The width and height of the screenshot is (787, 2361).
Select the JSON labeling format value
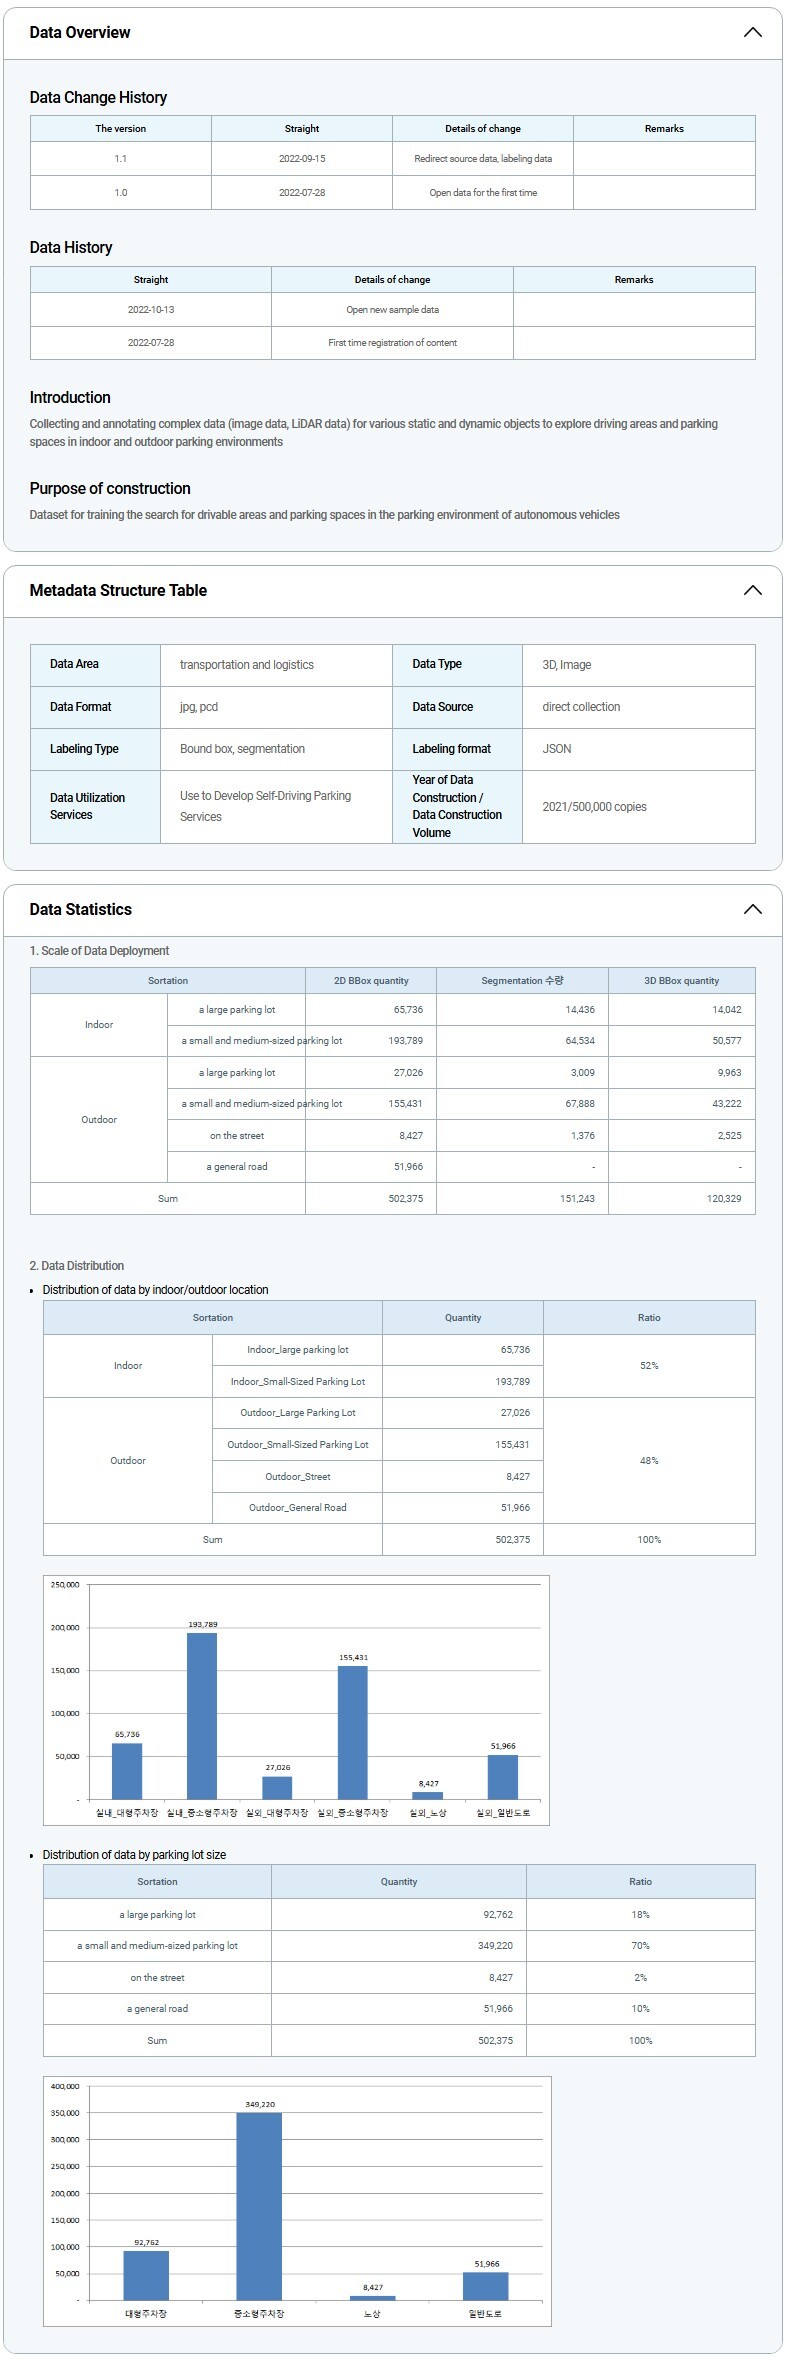557,749
